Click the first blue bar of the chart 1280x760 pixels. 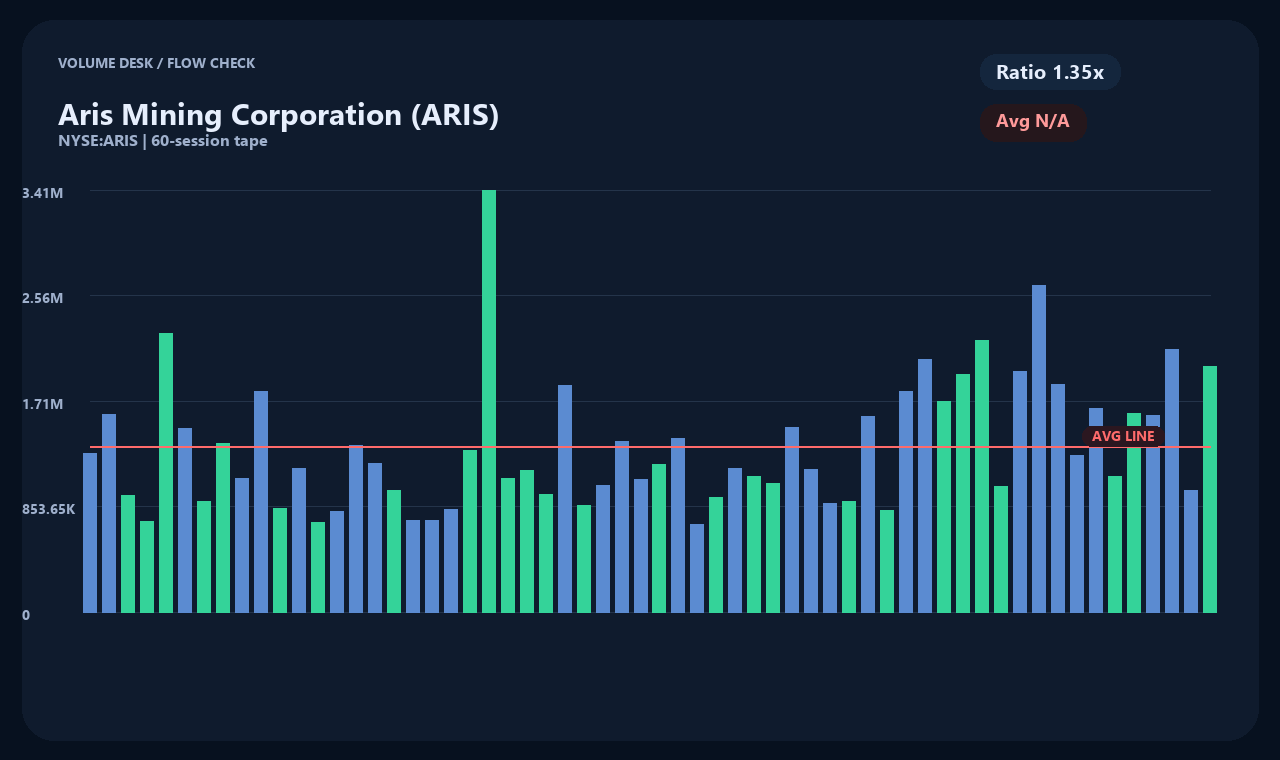(90, 533)
